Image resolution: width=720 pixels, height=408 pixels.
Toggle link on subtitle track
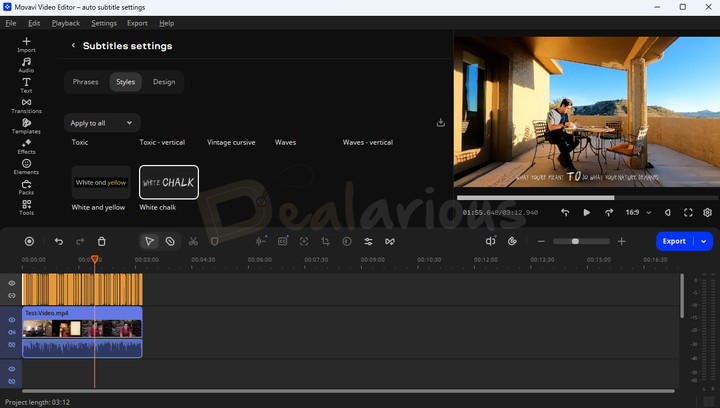tap(12, 296)
